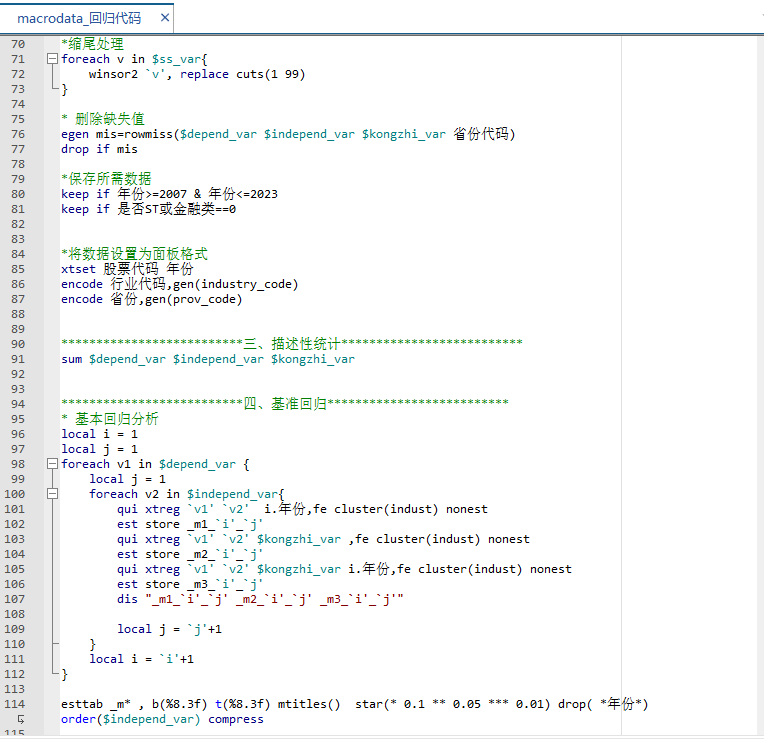The image size is (764, 739).
Task: Click order($independ_var) compress line
Action: tap(162, 719)
